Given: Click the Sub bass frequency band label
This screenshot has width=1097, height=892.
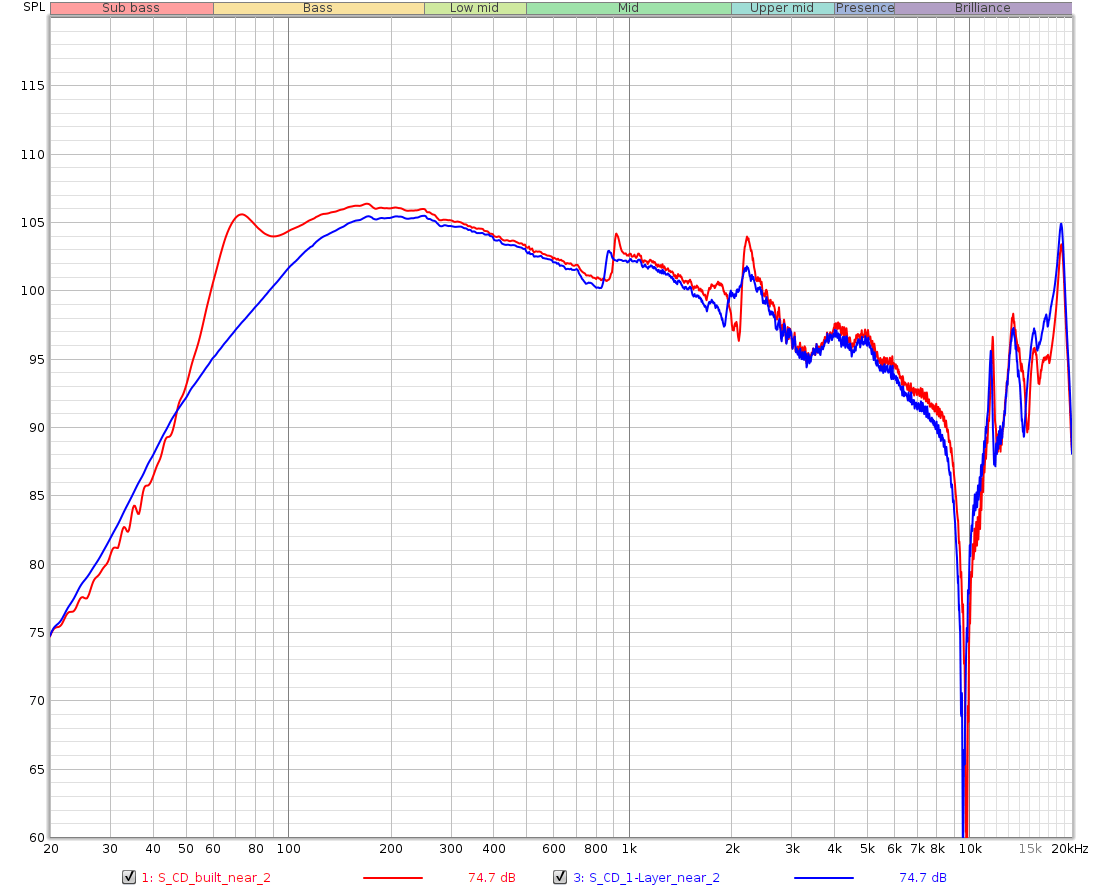Looking at the screenshot, I should pos(132,8).
